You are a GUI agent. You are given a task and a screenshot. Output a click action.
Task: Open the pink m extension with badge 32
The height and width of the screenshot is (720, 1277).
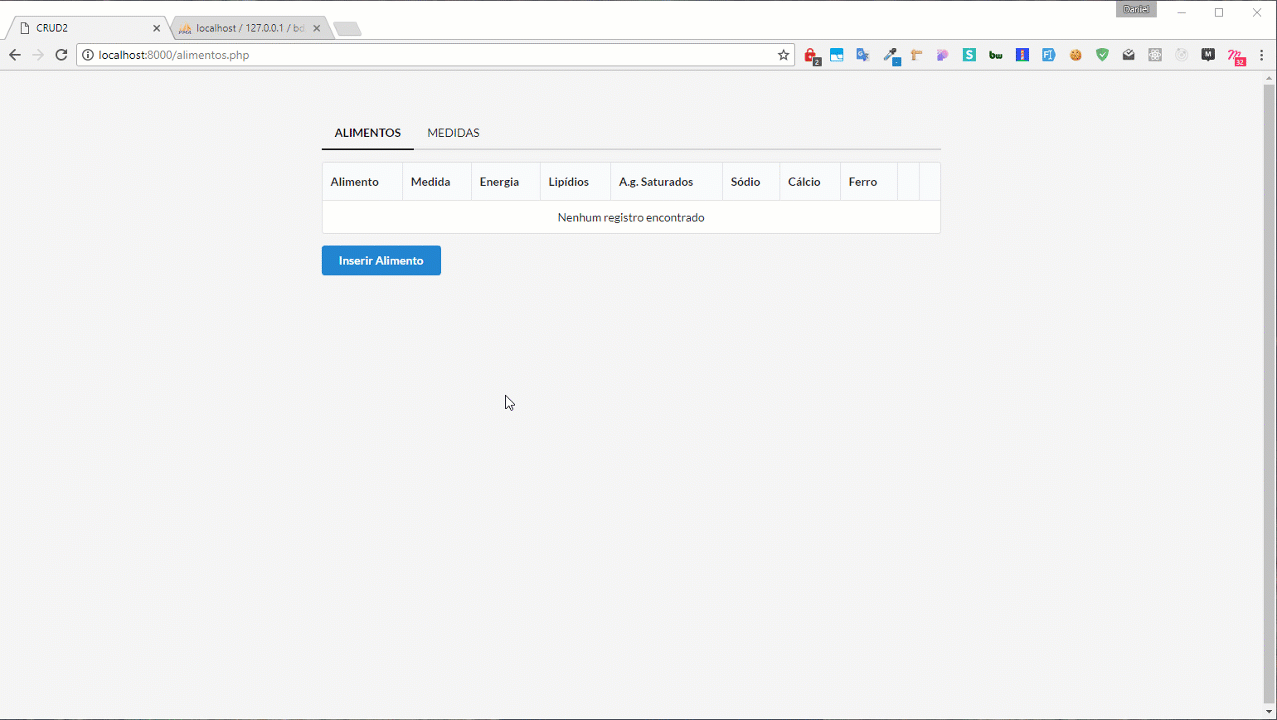[x=1236, y=56]
